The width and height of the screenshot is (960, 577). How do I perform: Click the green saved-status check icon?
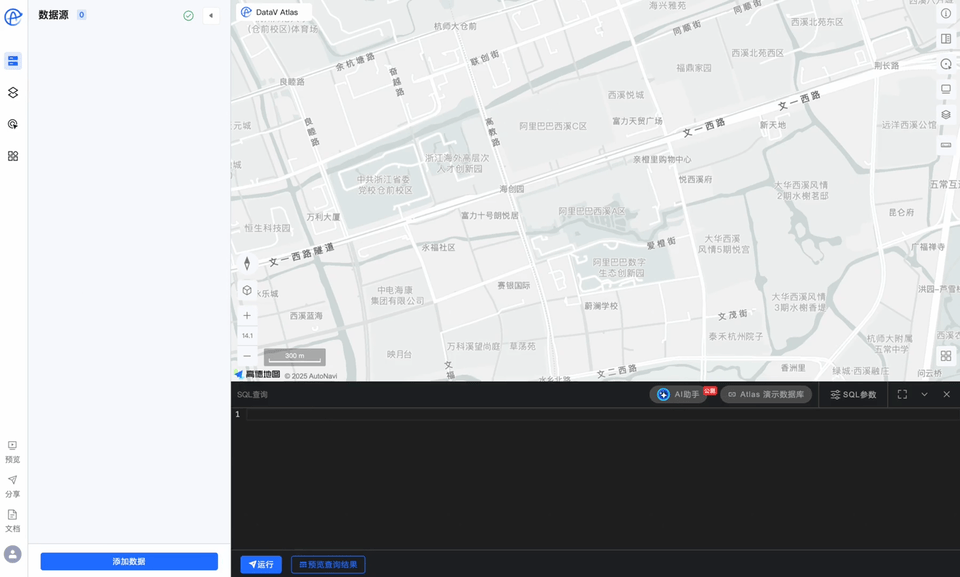coord(189,16)
